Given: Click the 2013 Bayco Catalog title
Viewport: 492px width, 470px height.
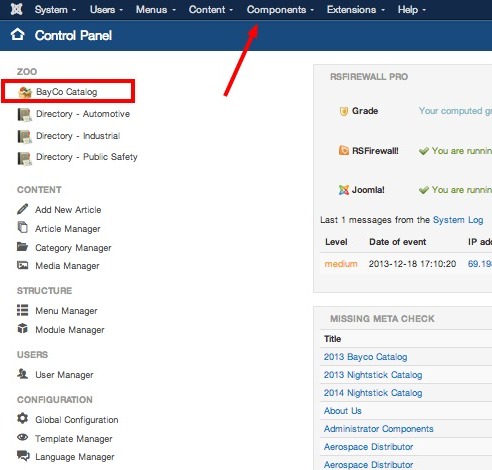Looking at the screenshot, I should pyautogui.click(x=365, y=357).
